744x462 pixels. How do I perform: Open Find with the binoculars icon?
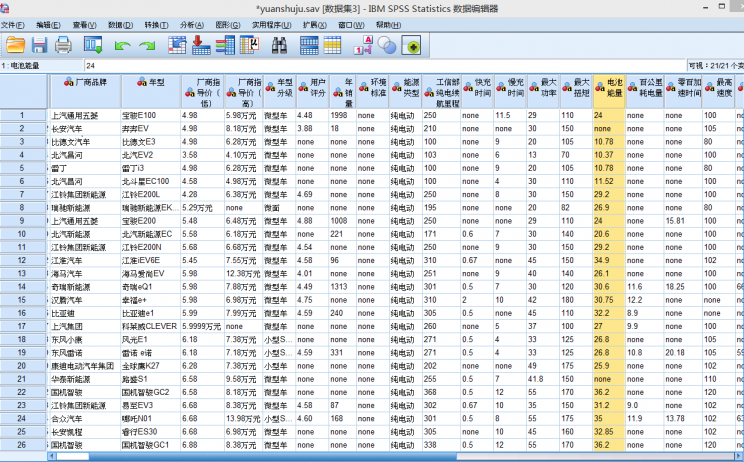tap(279, 45)
